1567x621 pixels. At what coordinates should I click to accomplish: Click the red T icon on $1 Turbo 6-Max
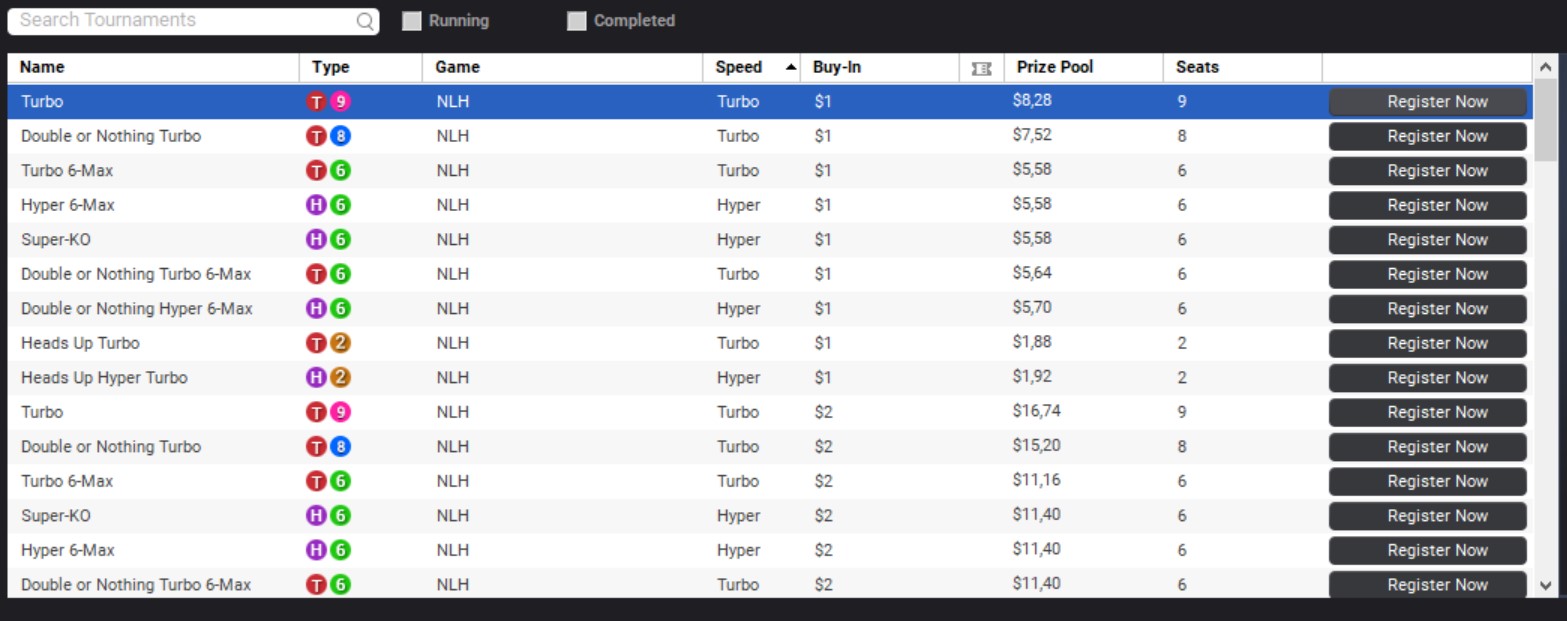click(x=316, y=171)
